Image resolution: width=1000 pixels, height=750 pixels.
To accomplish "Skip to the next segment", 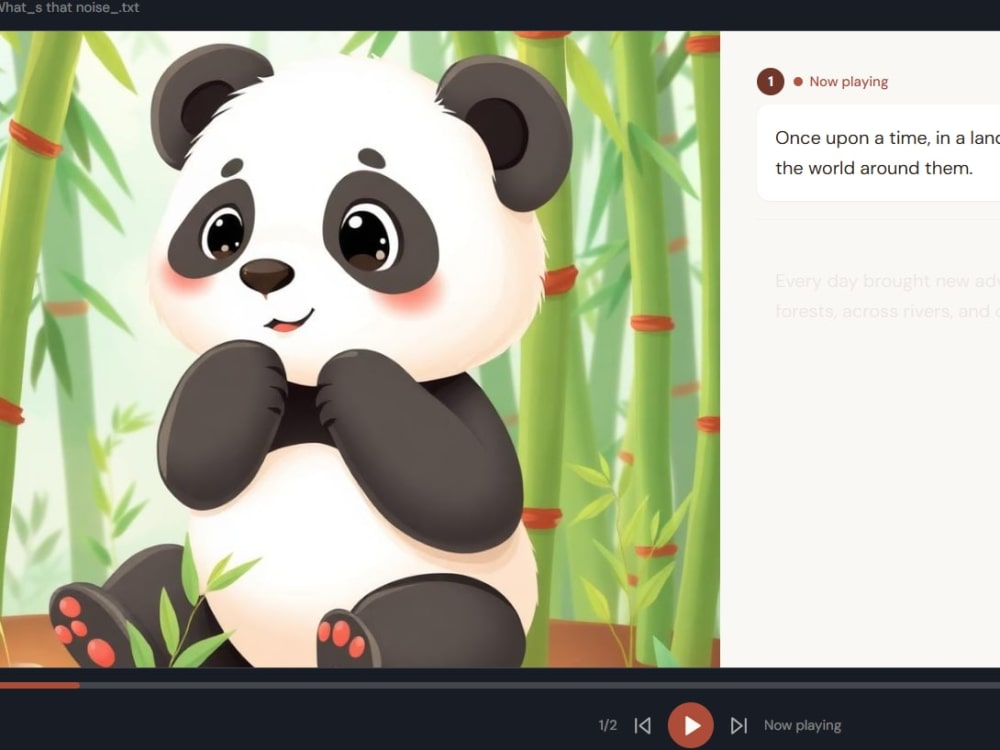I will coord(739,725).
